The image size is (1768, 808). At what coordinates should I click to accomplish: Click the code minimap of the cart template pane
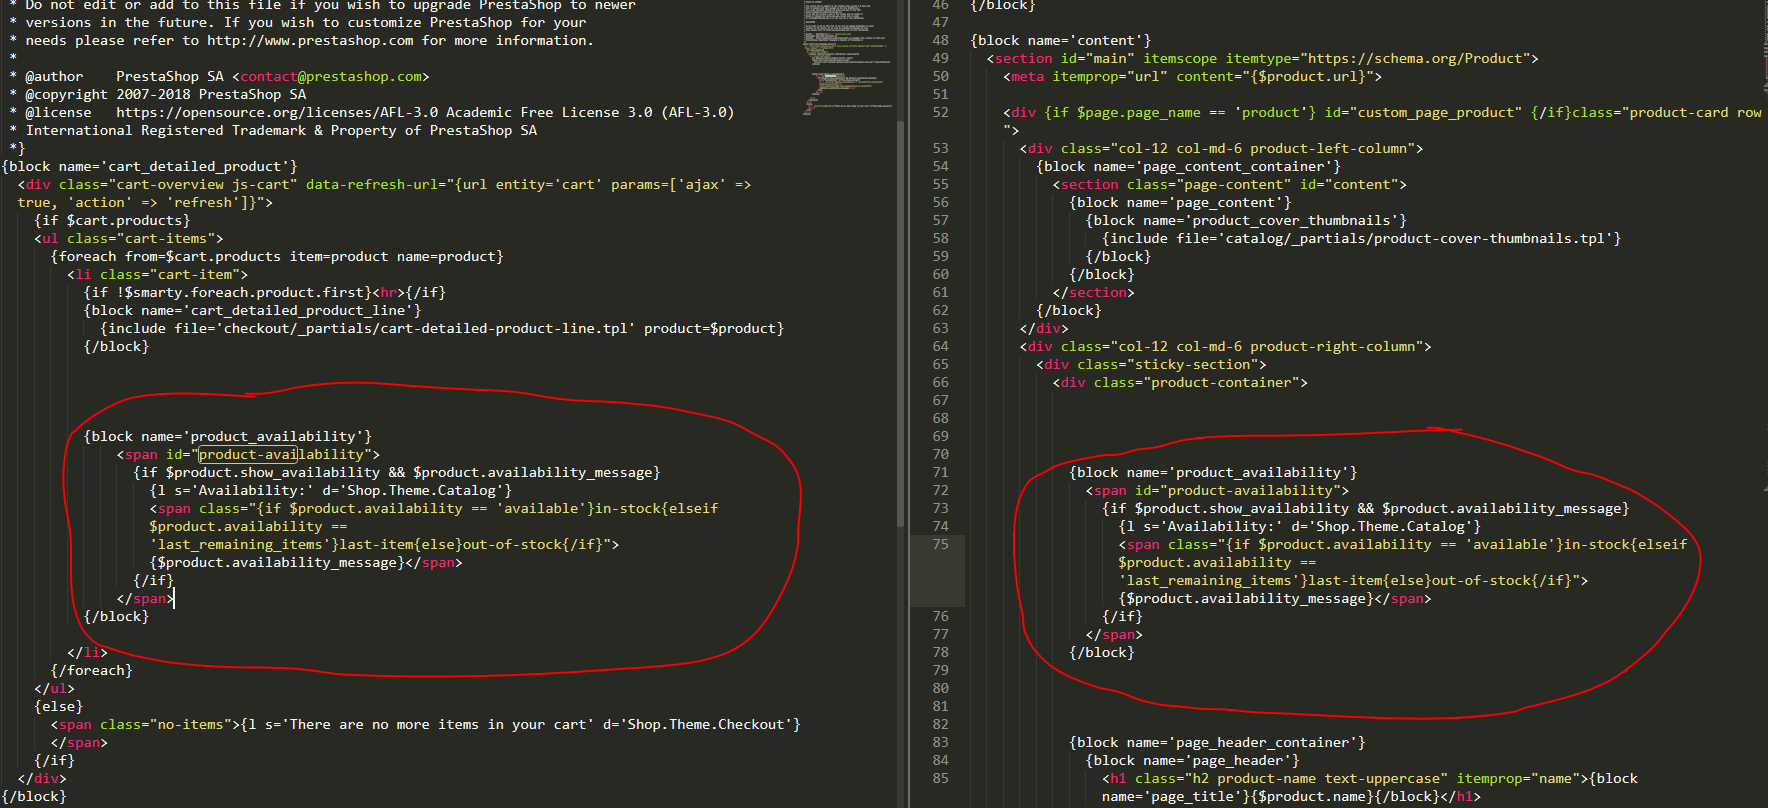coord(847,56)
